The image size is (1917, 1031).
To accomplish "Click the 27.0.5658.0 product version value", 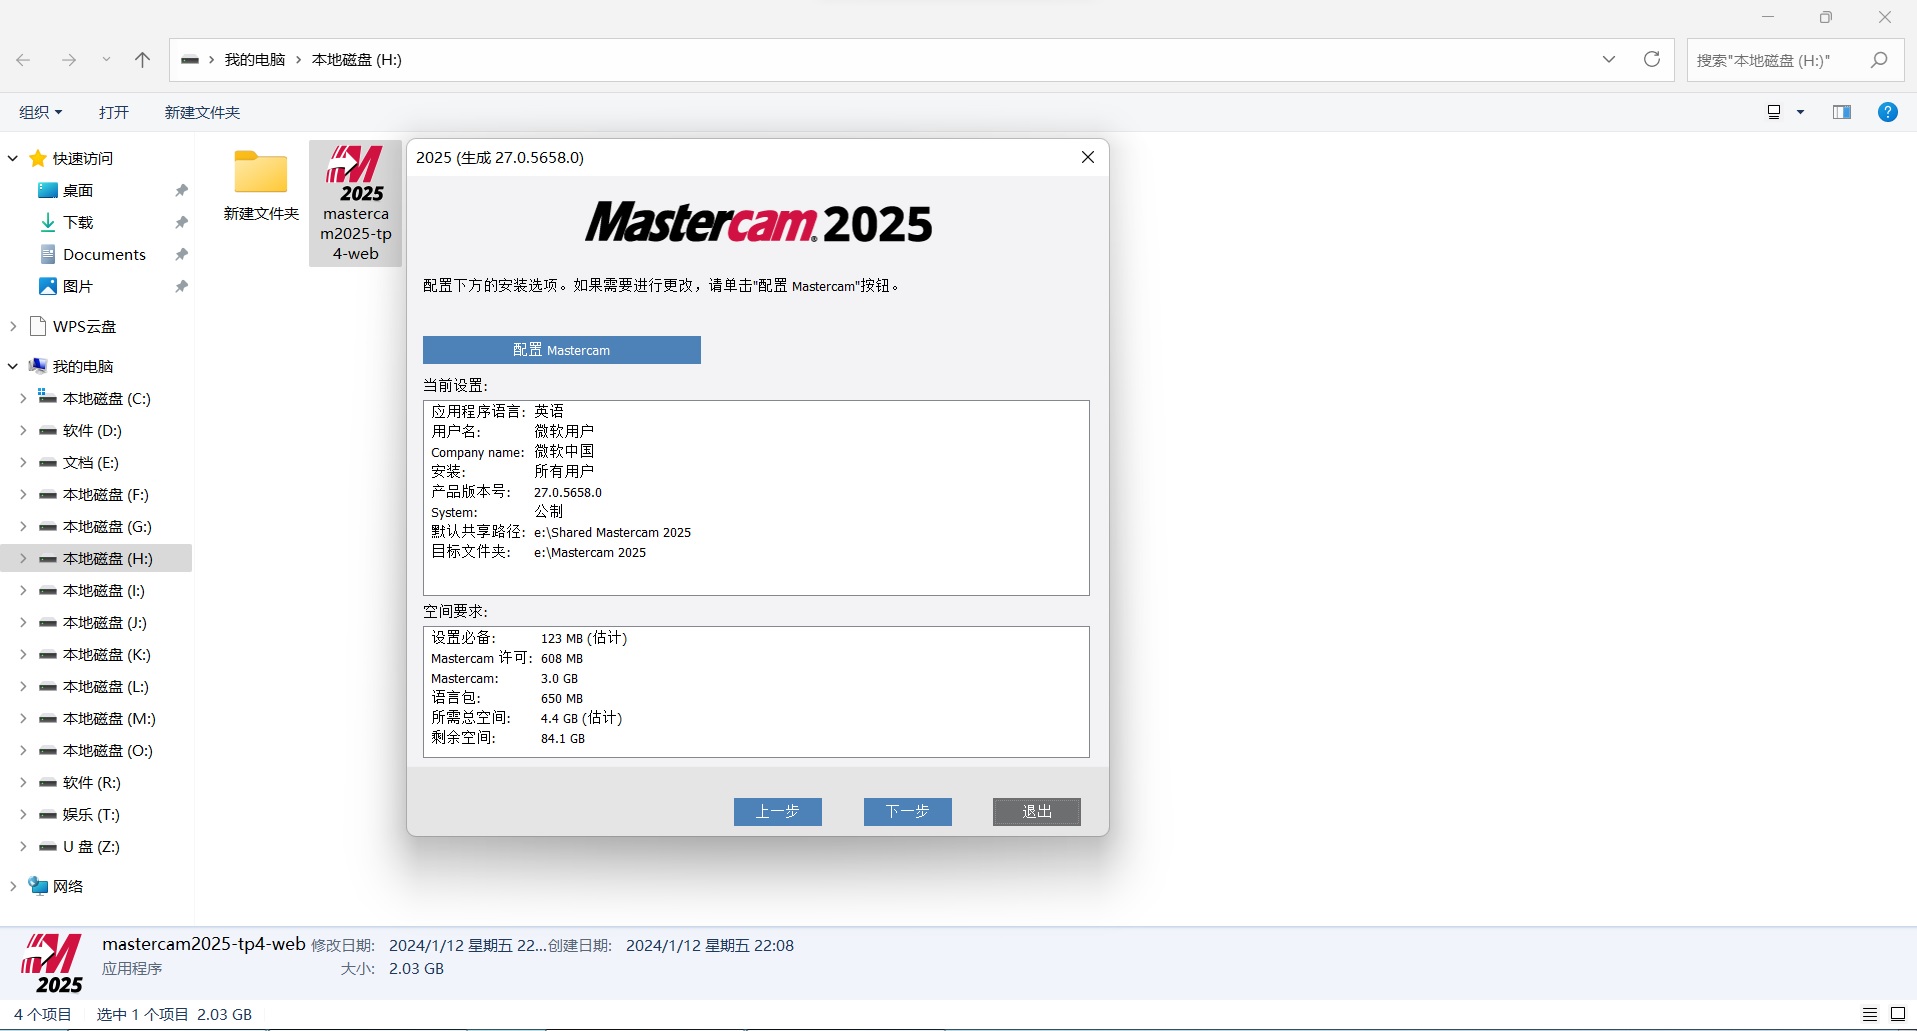I will click(568, 492).
